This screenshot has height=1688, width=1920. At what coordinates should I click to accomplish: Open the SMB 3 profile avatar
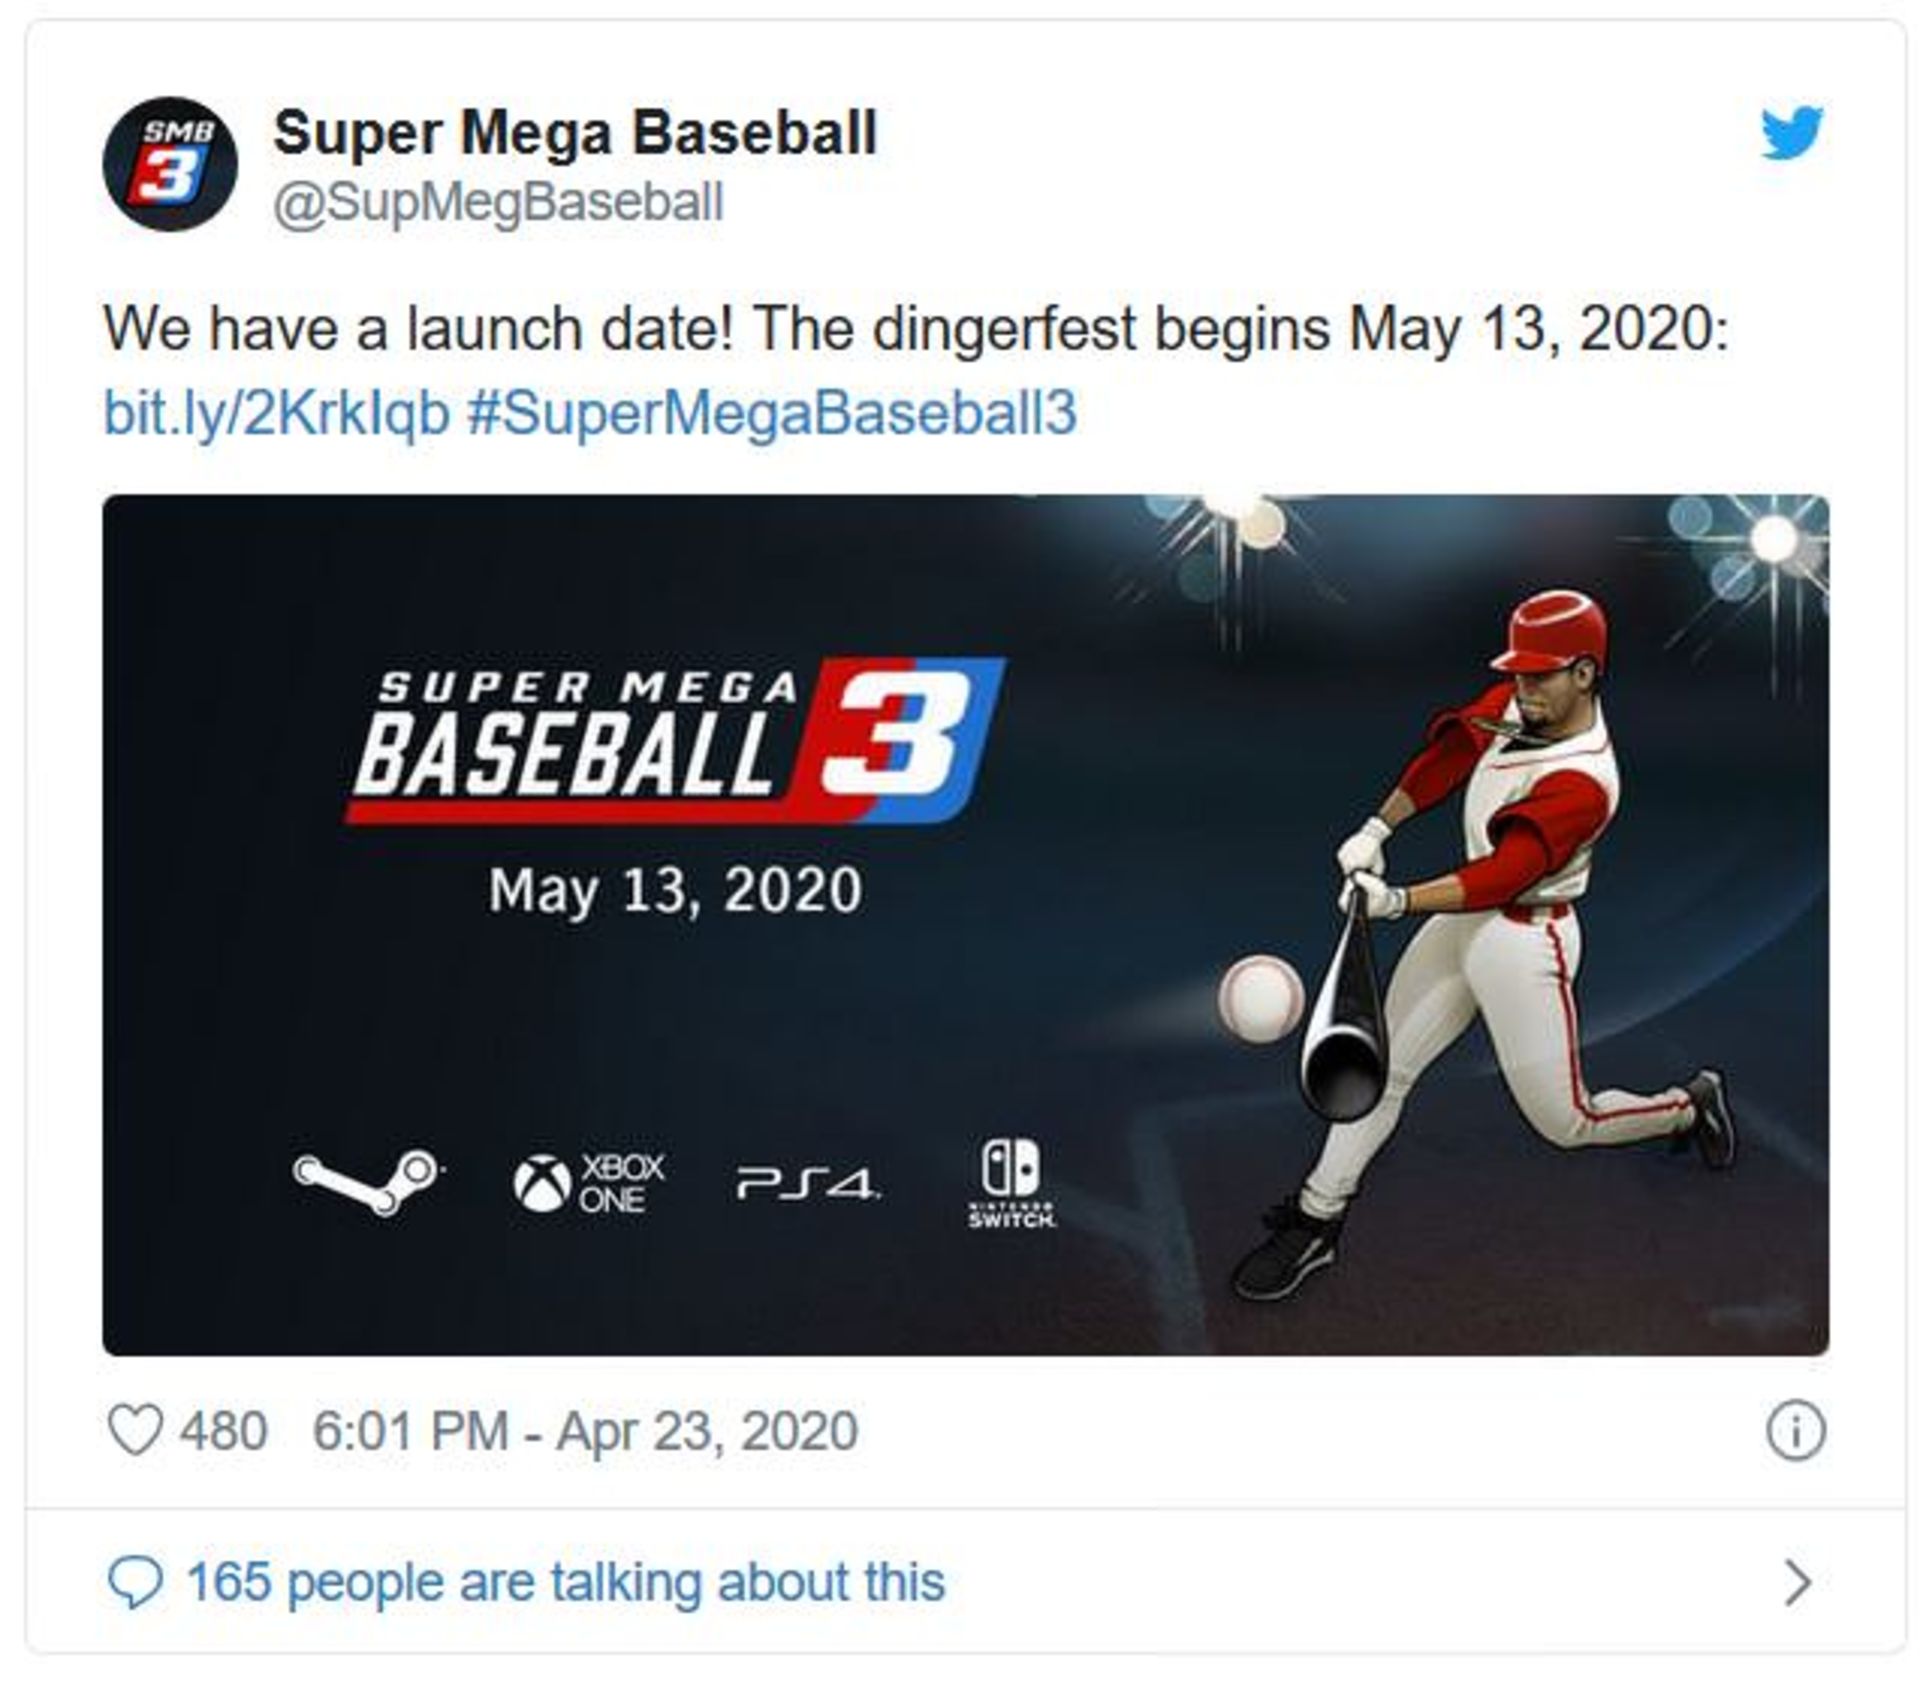(x=170, y=164)
